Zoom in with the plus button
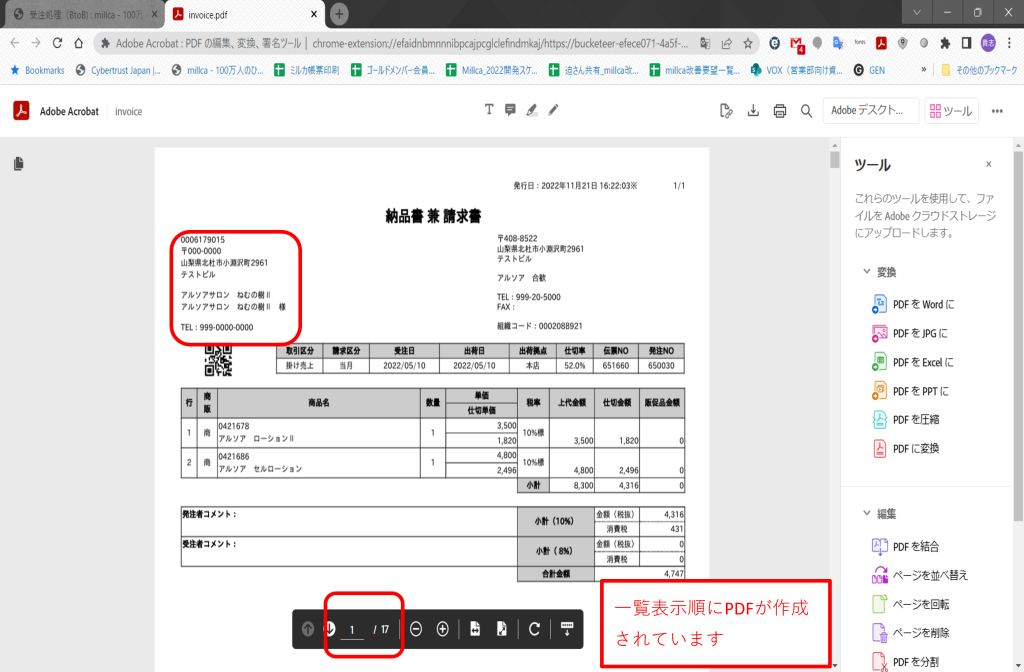 tap(442, 629)
